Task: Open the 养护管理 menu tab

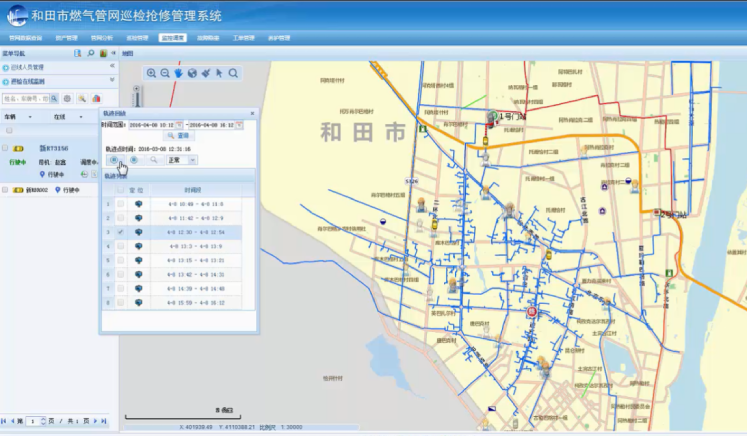Action: (279, 38)
